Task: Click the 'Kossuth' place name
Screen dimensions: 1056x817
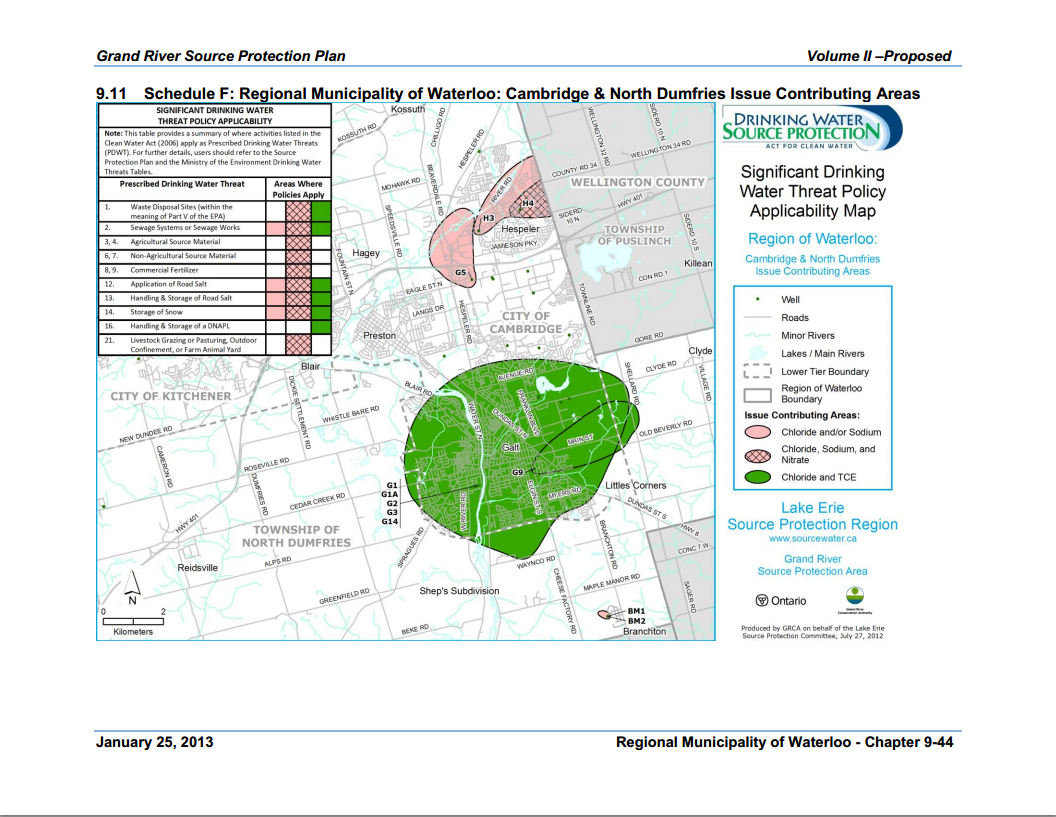Action: pos(407,109)
